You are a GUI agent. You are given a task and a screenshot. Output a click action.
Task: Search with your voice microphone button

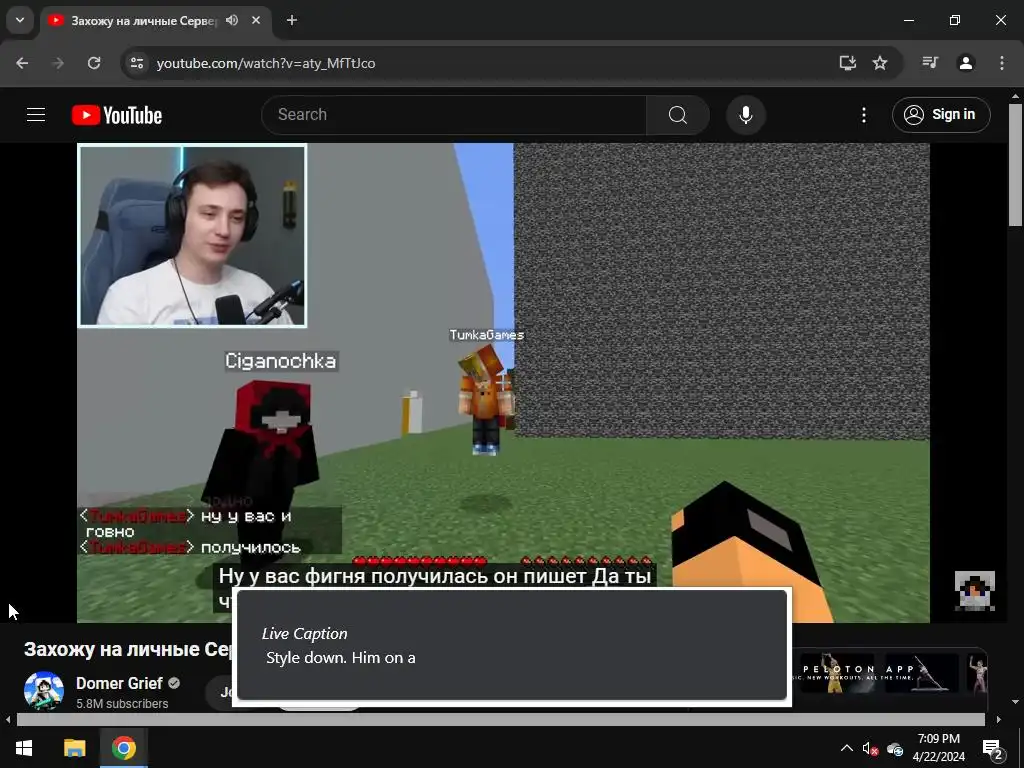coord(746,115)
